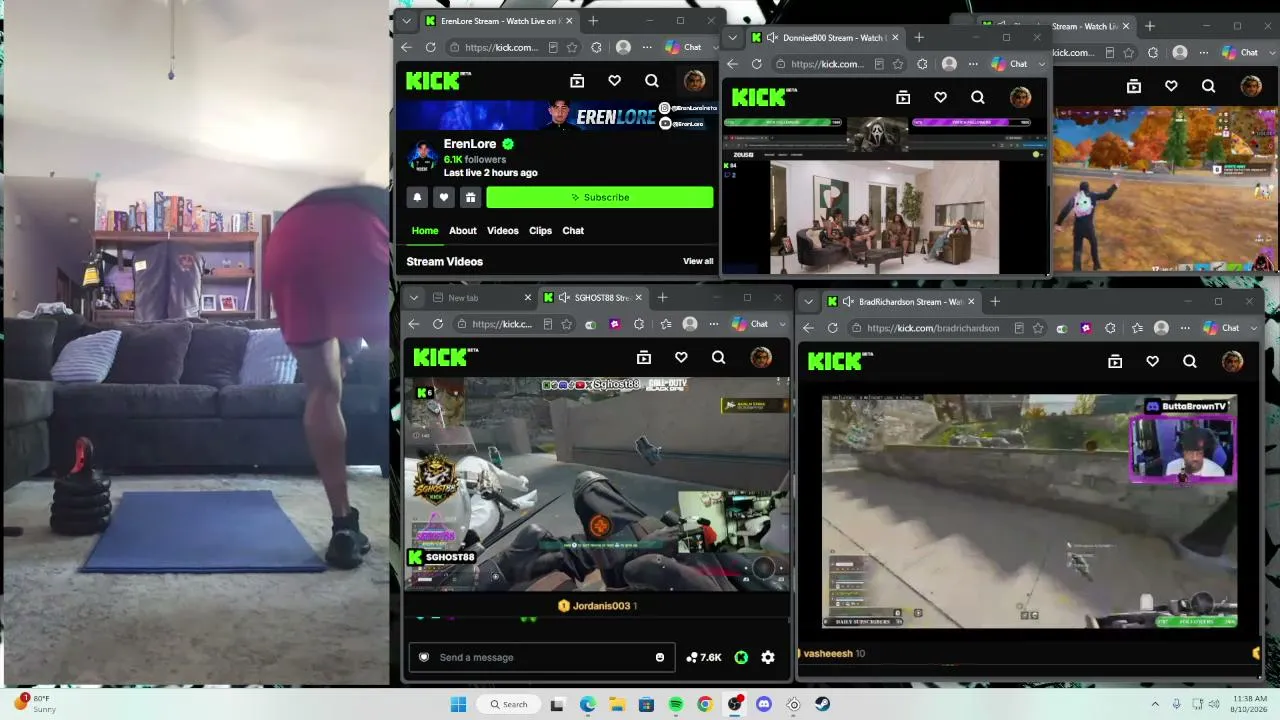Screen dimensions: 1280x720
Task: Expand the tab list chevron in ErenLore window
Action: [406, 21]
